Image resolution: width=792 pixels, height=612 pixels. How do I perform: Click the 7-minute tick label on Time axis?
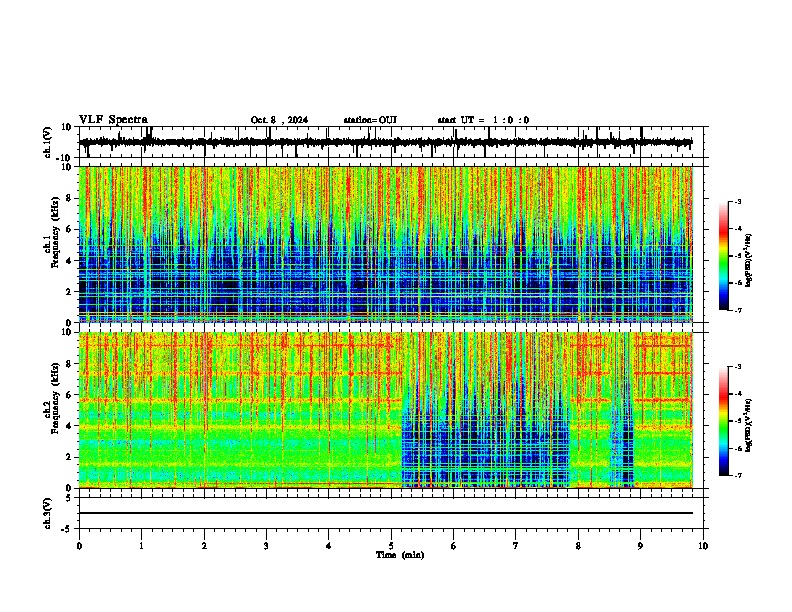516,546
